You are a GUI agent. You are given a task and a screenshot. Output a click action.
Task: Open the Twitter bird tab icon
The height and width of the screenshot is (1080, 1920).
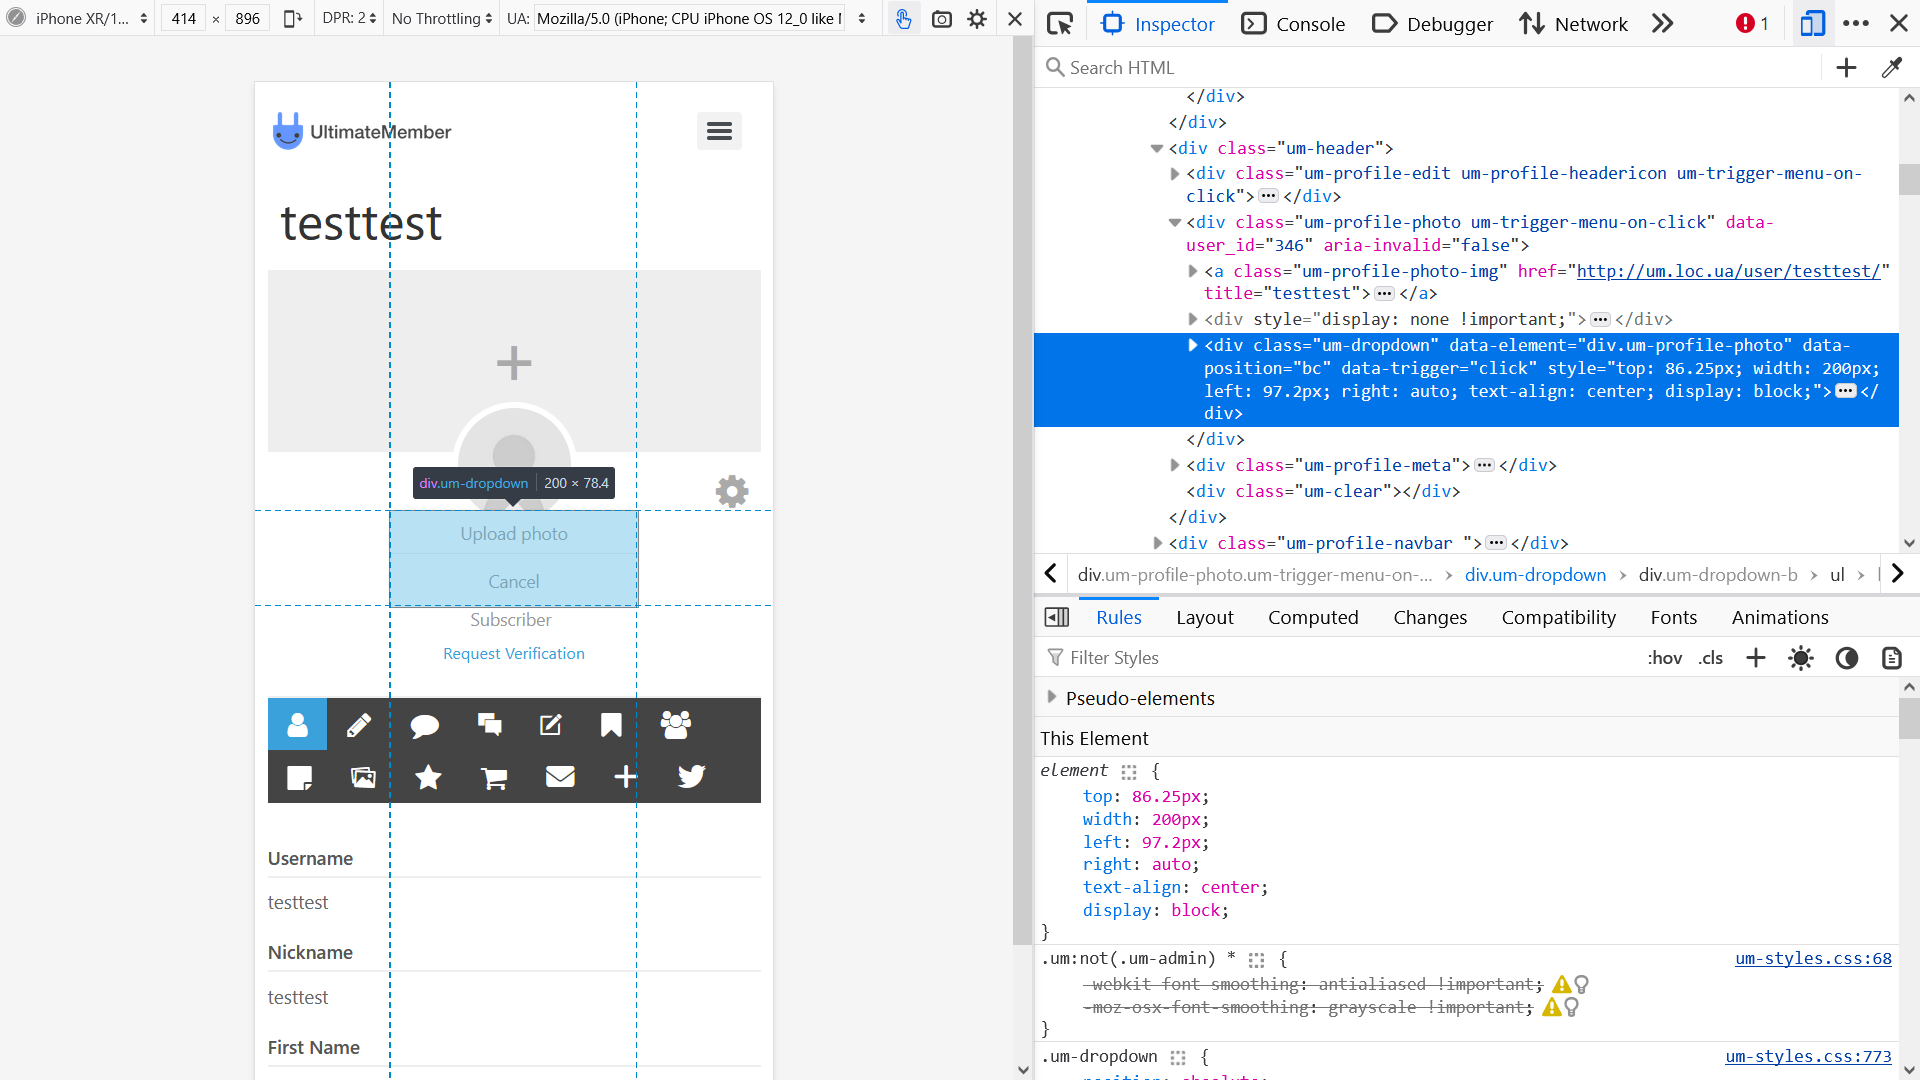[x=691, y=776]
